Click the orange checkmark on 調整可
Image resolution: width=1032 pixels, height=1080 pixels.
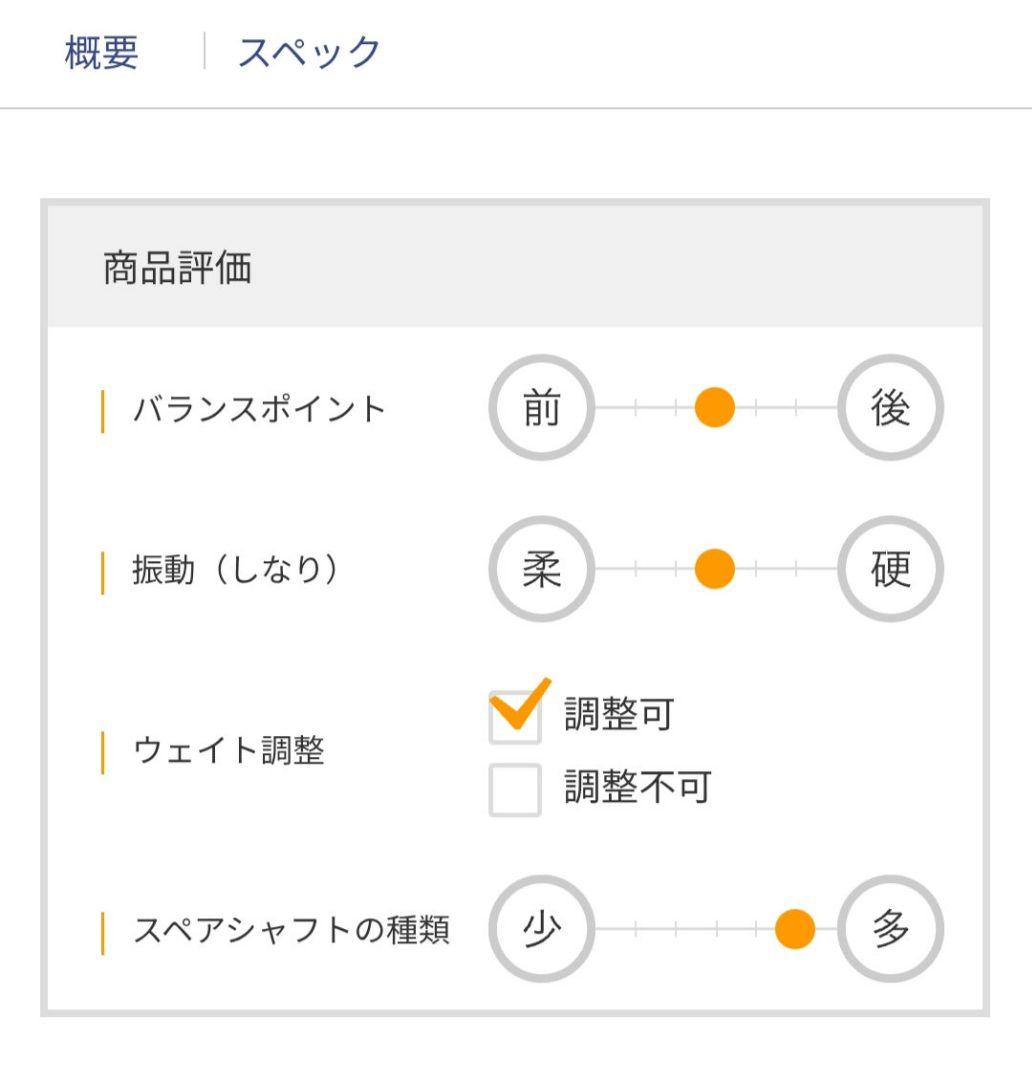pyautogui.click(x=520, y=703)
